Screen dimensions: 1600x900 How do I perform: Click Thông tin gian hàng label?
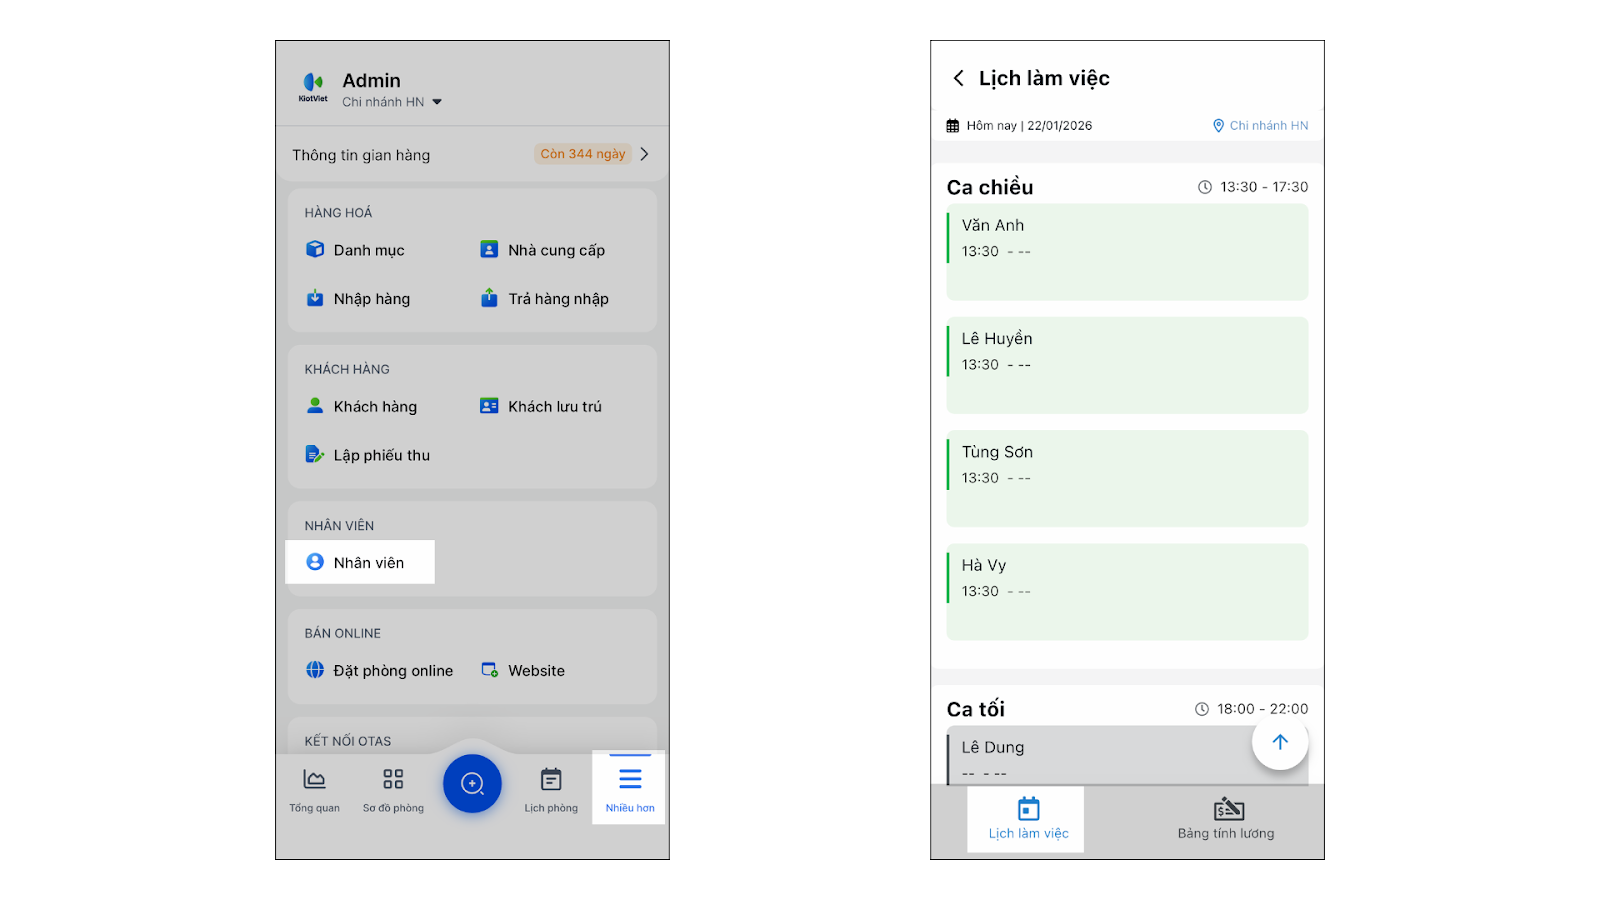pyautogui.click(x=361, y=155)
